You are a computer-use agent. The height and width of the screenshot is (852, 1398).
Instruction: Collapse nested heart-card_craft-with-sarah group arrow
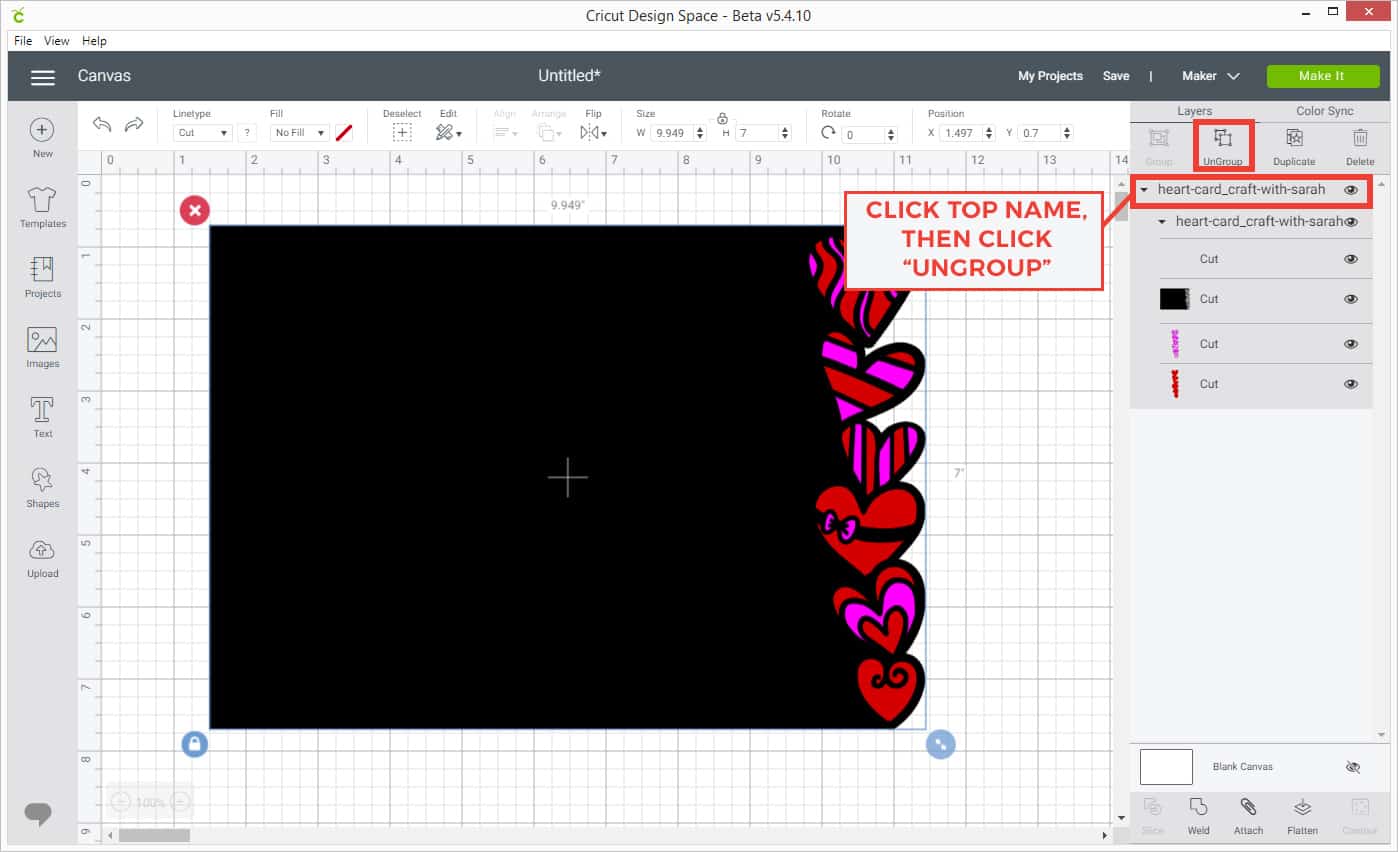coord(1162,222)
